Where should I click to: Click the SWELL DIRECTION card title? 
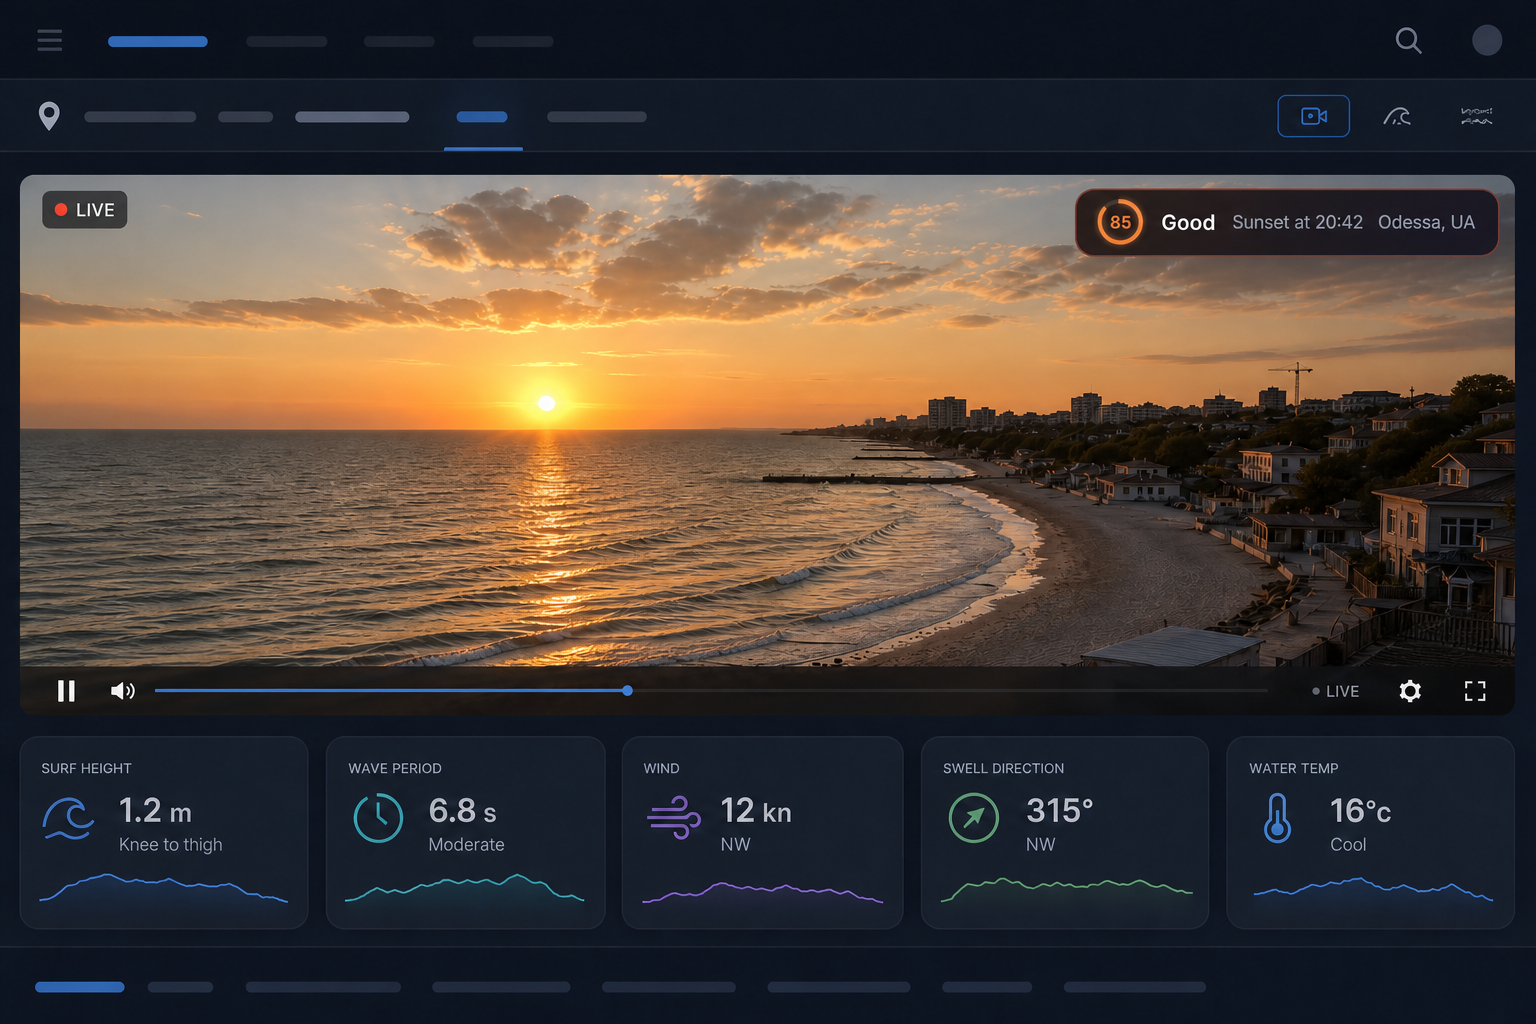tap(1003, 768)
